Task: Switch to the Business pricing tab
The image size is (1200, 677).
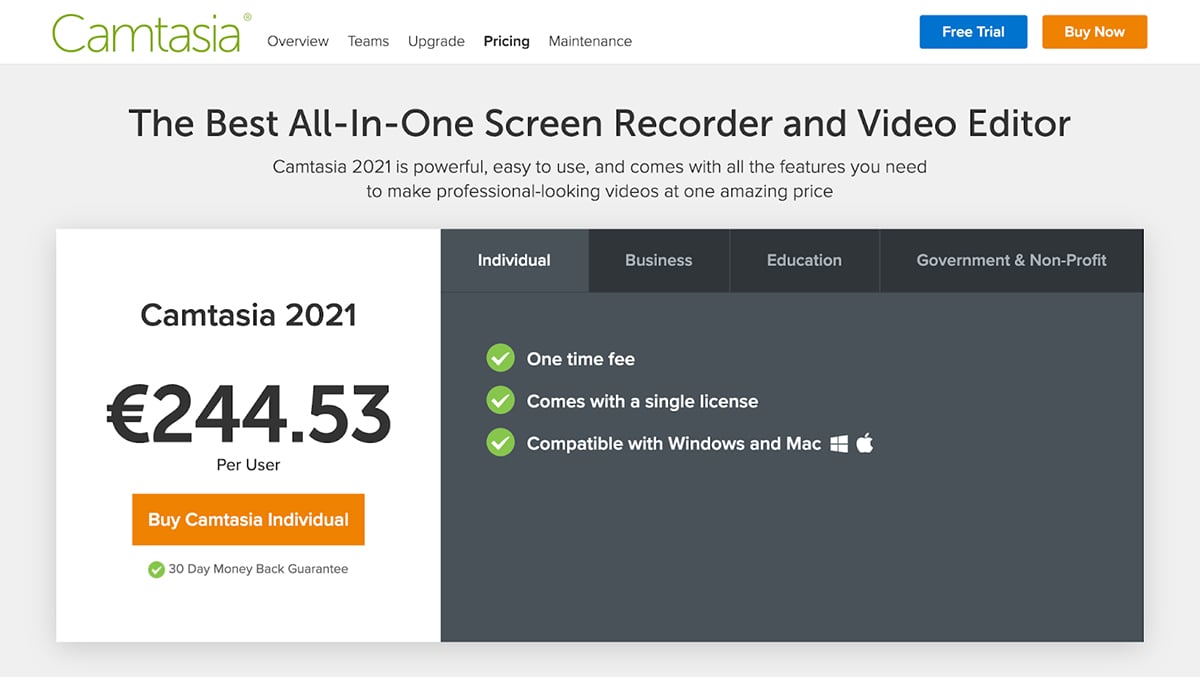Action: tap(658, 260)
